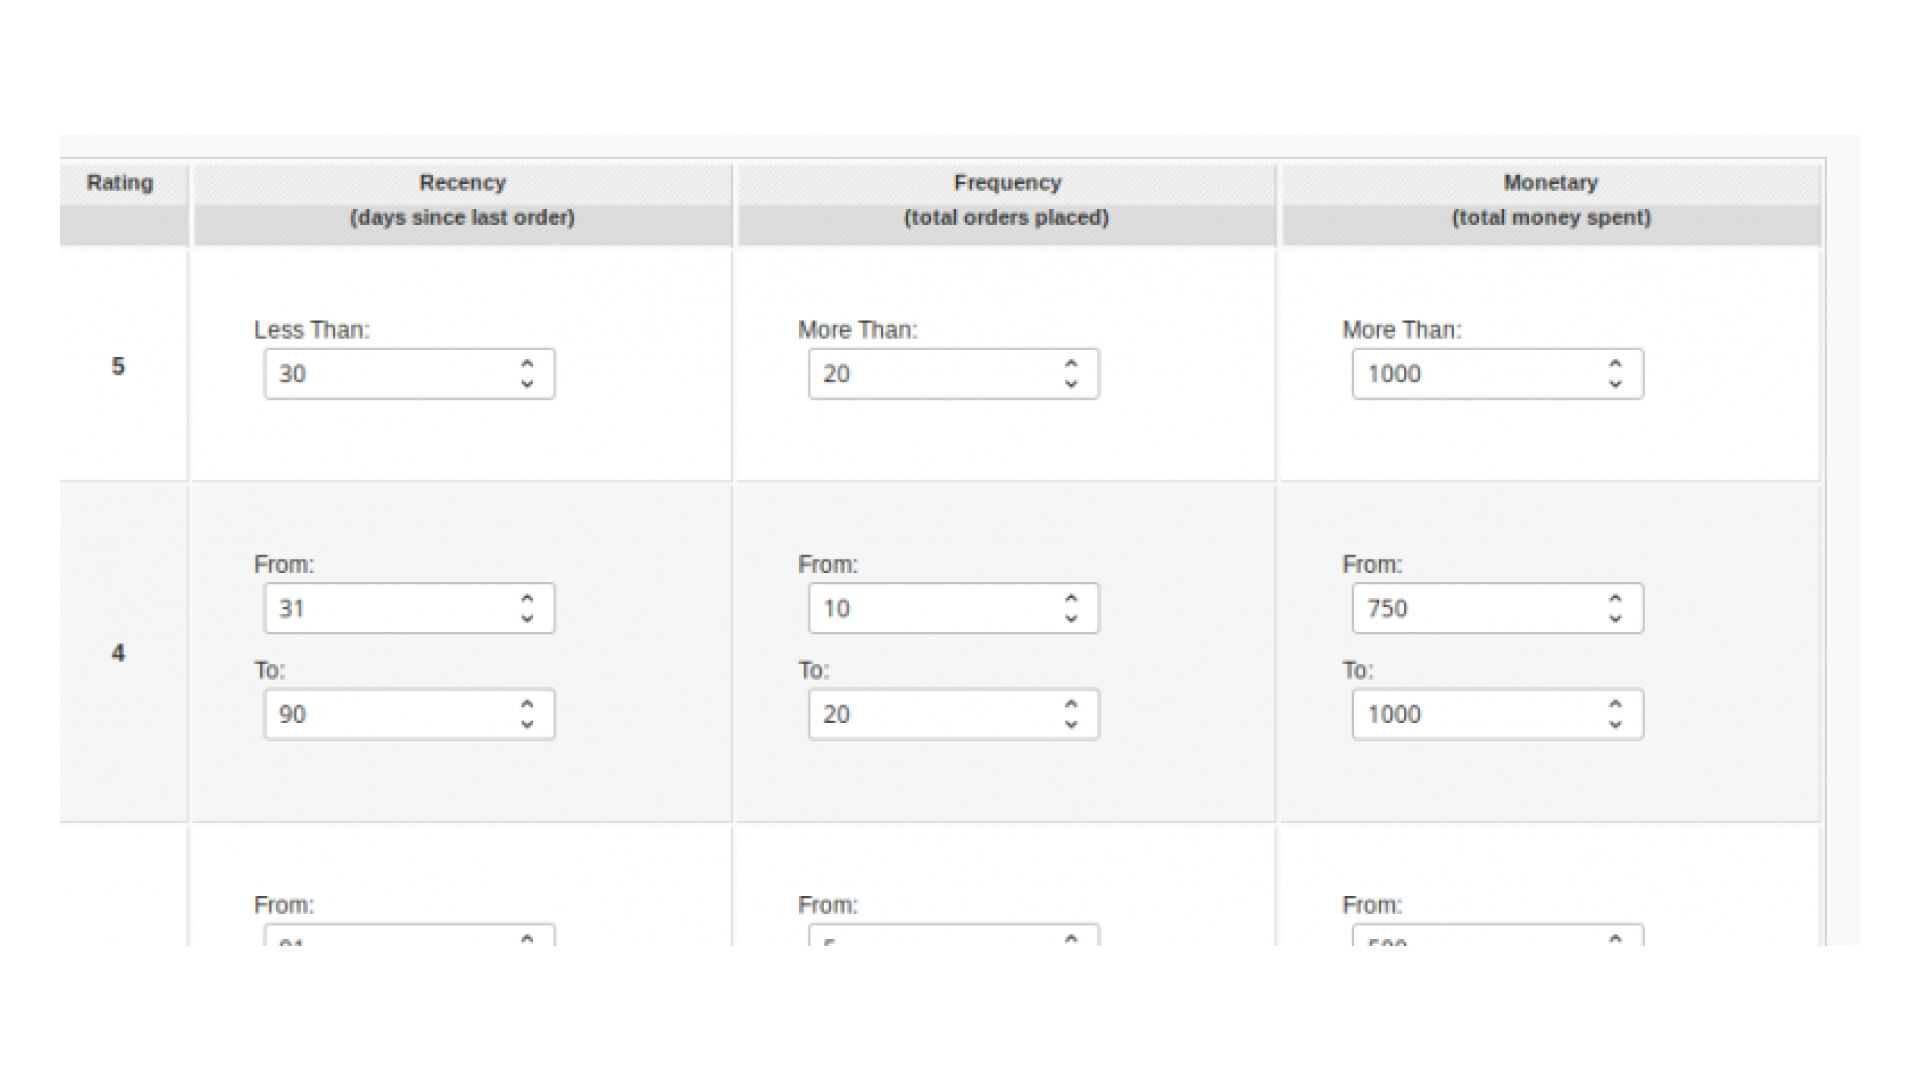This screenshot has width=1920, height=1080.
Task: Click the Monetary column header
Action: tap(1550, 183)
